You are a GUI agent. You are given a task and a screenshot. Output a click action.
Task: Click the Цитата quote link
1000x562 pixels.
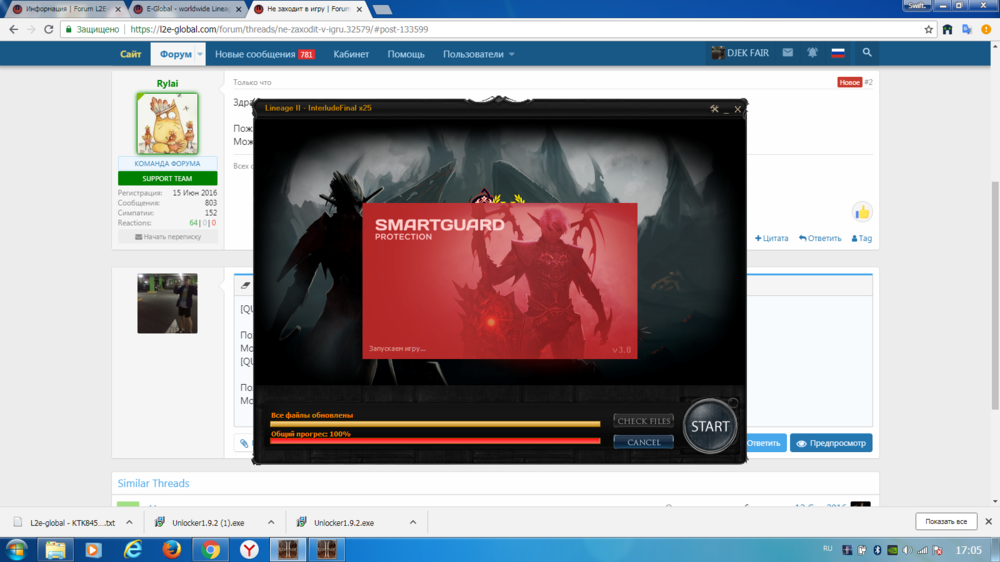pos(772,238)
